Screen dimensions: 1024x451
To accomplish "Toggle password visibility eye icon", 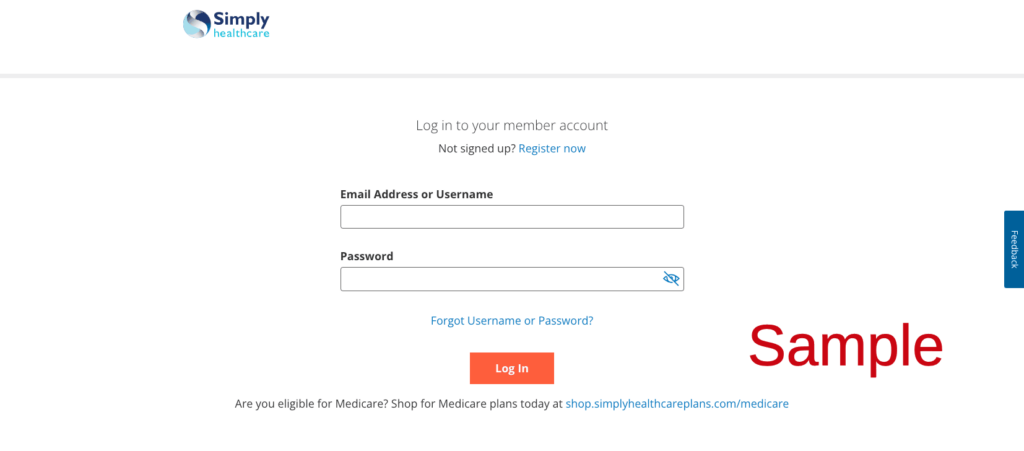I will point(671,279).
